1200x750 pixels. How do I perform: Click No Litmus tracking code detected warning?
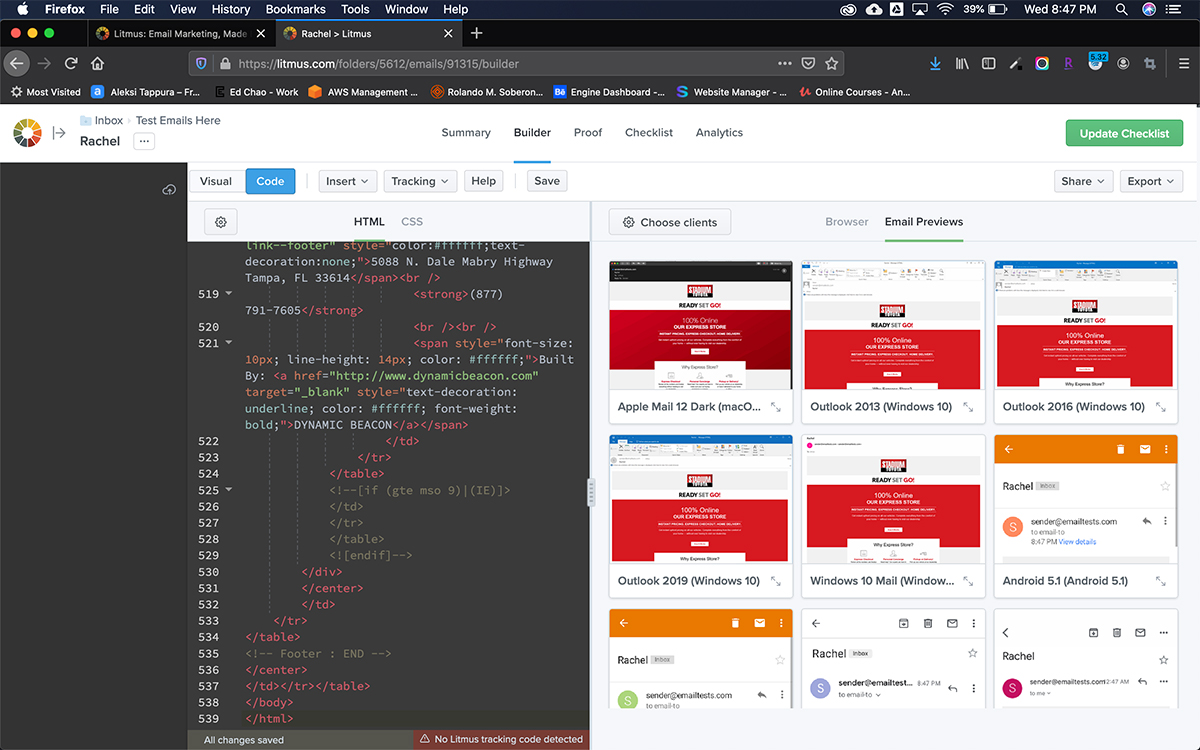coord(501,740)
